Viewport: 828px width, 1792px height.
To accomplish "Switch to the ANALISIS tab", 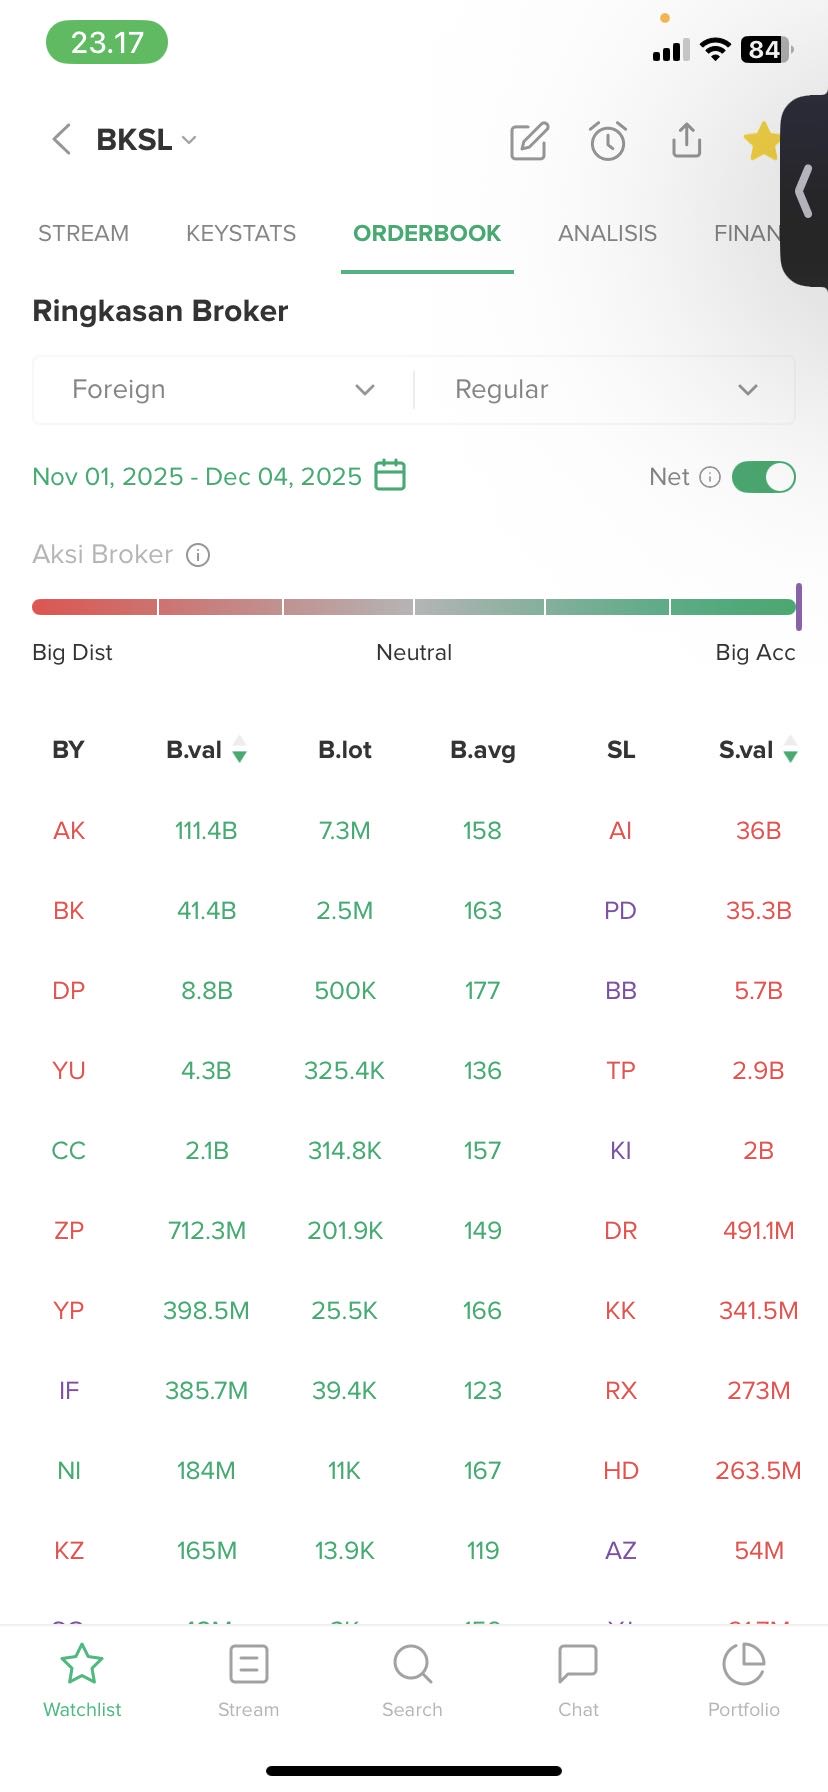I will click(607, 234).
